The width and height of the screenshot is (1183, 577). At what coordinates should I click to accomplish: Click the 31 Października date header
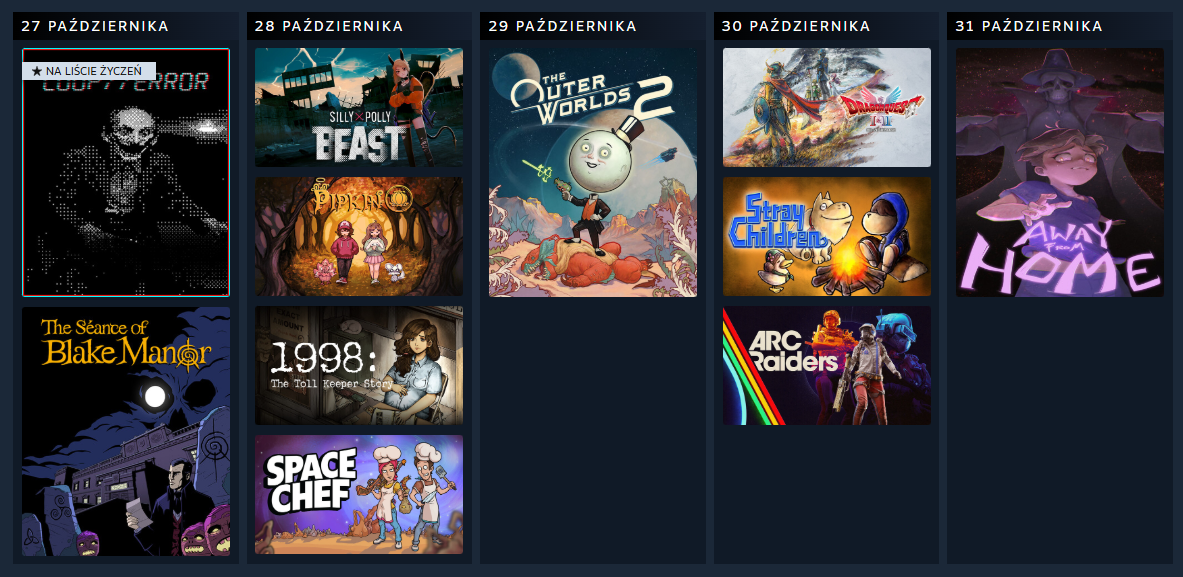pos(1029,26)
